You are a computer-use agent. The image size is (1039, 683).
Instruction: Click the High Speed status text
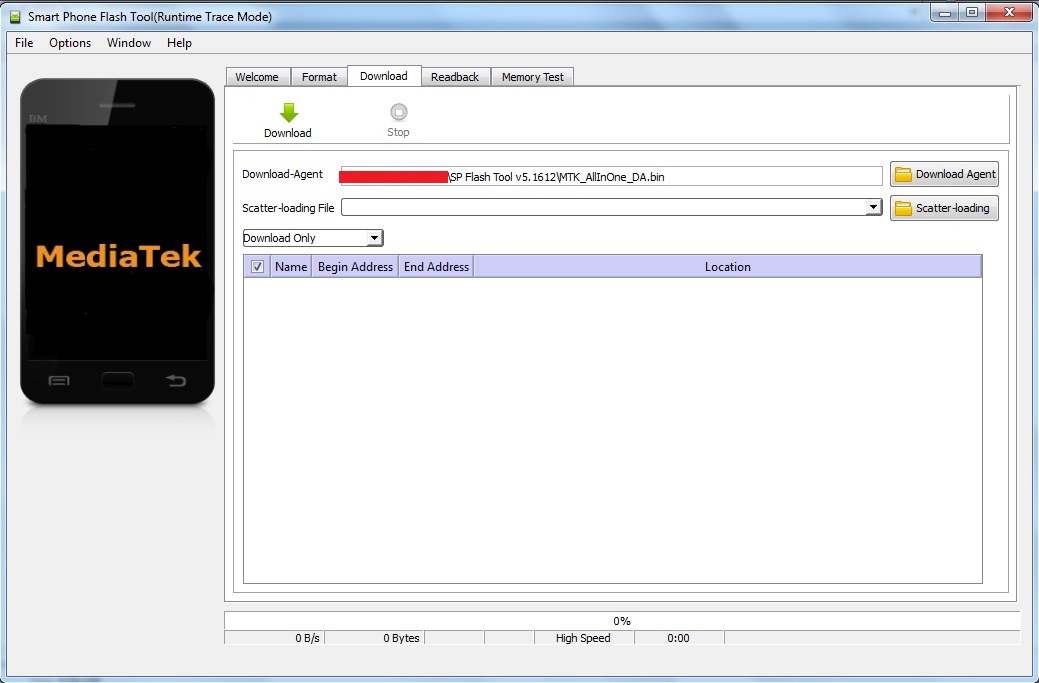[583, 638]
